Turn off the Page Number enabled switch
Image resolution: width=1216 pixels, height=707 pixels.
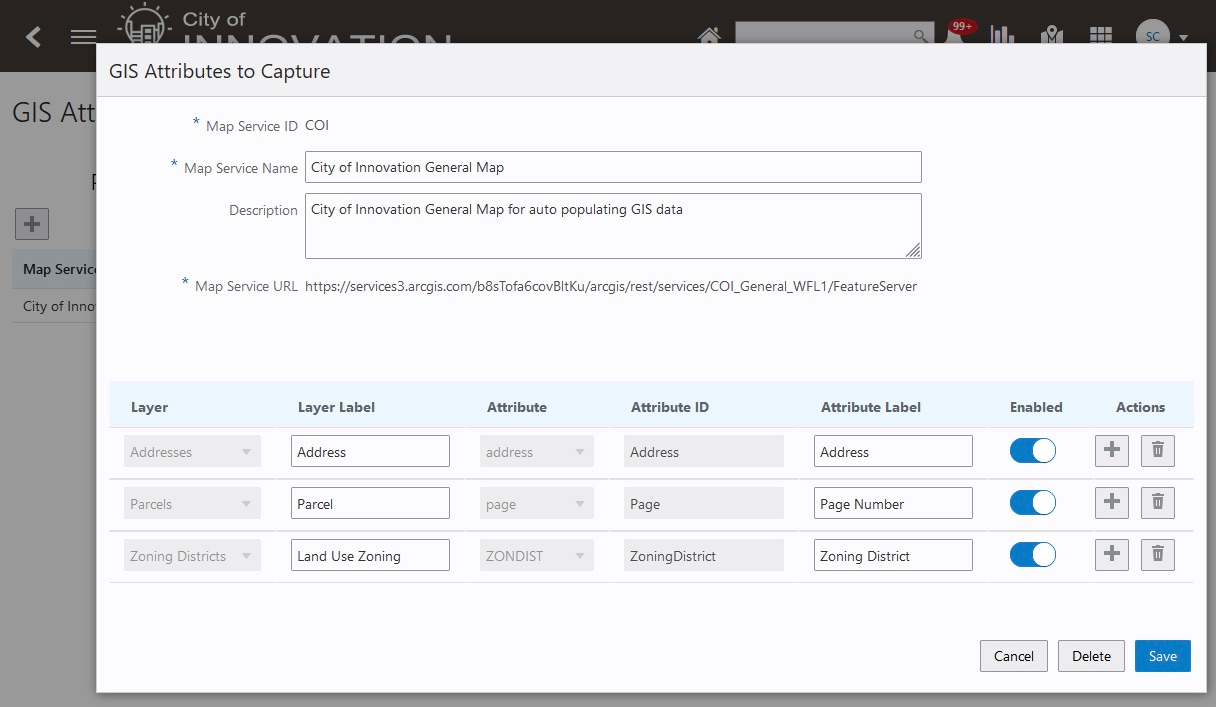point(1033,503)
